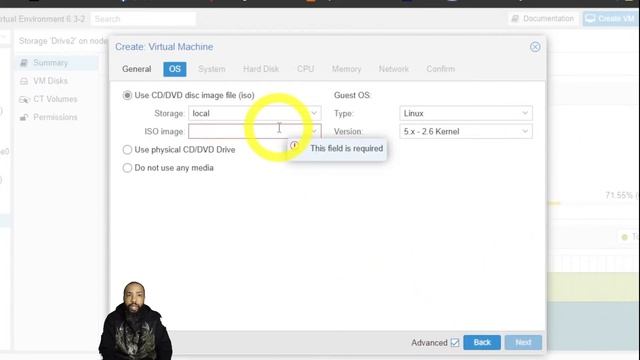Click the VM Disks drive icon
640x360 pixels.
[x=24, y=81]
